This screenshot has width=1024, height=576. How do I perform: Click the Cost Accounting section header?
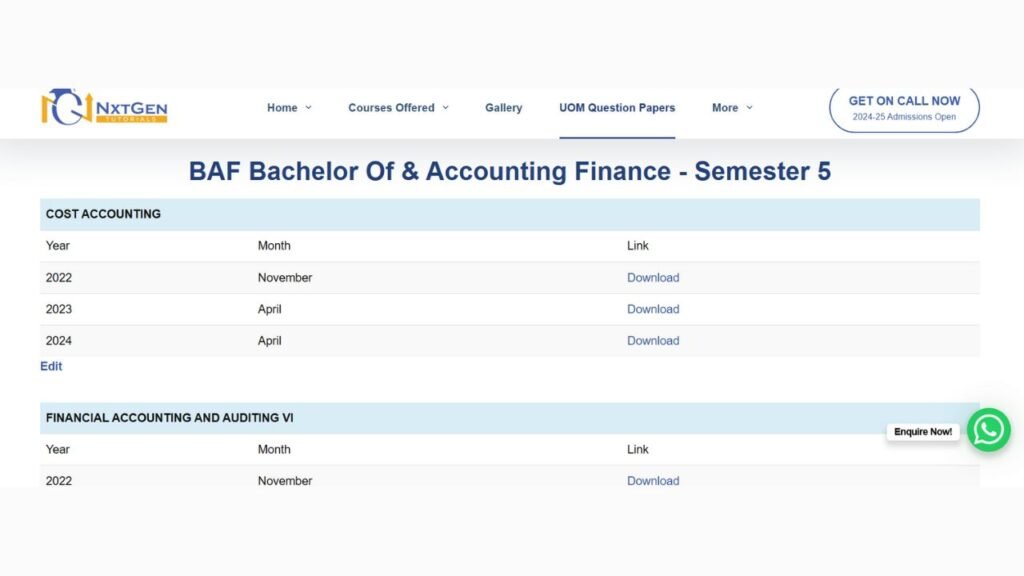click(103, 214)
